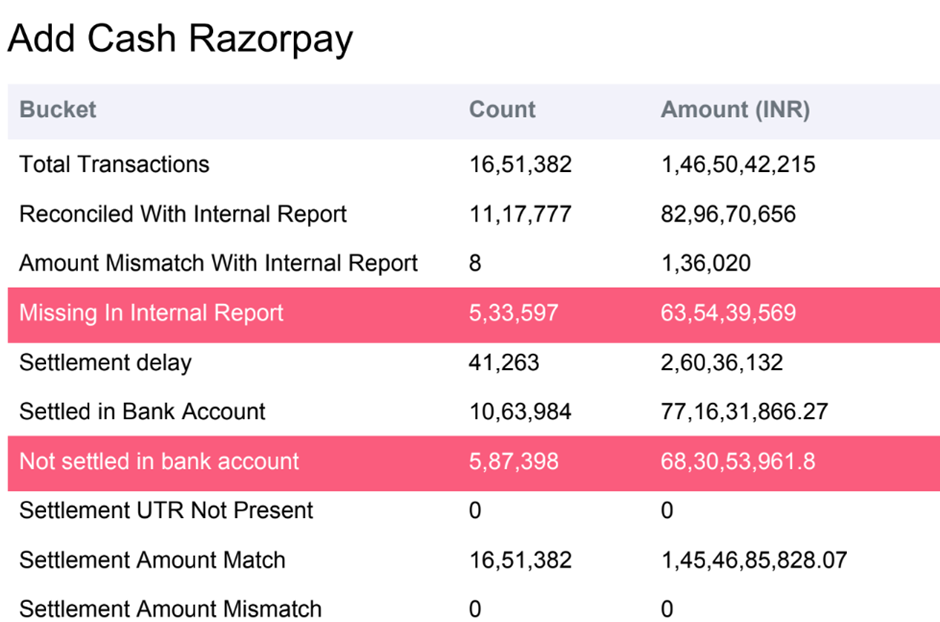Click 'Settlement UTR Not Present' label
Screen dimensions: 940x622
(166, 511)
